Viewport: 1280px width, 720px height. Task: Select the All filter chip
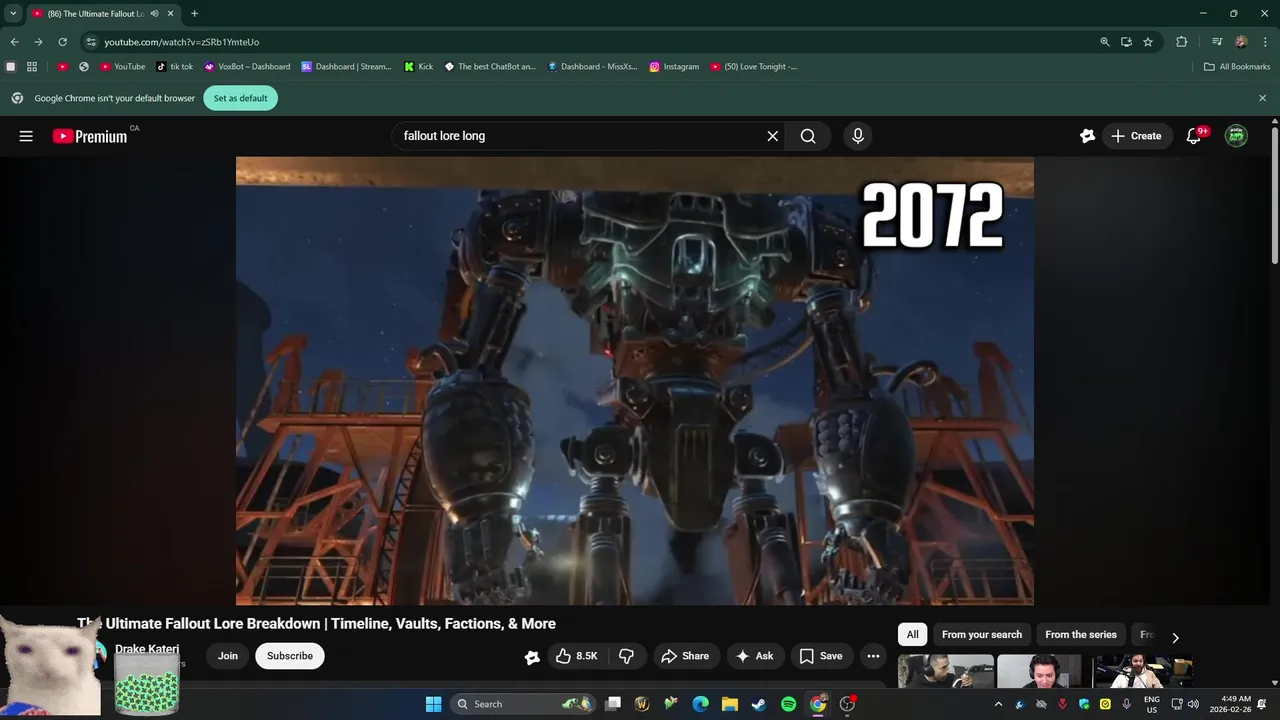click(x=912, y=635)
